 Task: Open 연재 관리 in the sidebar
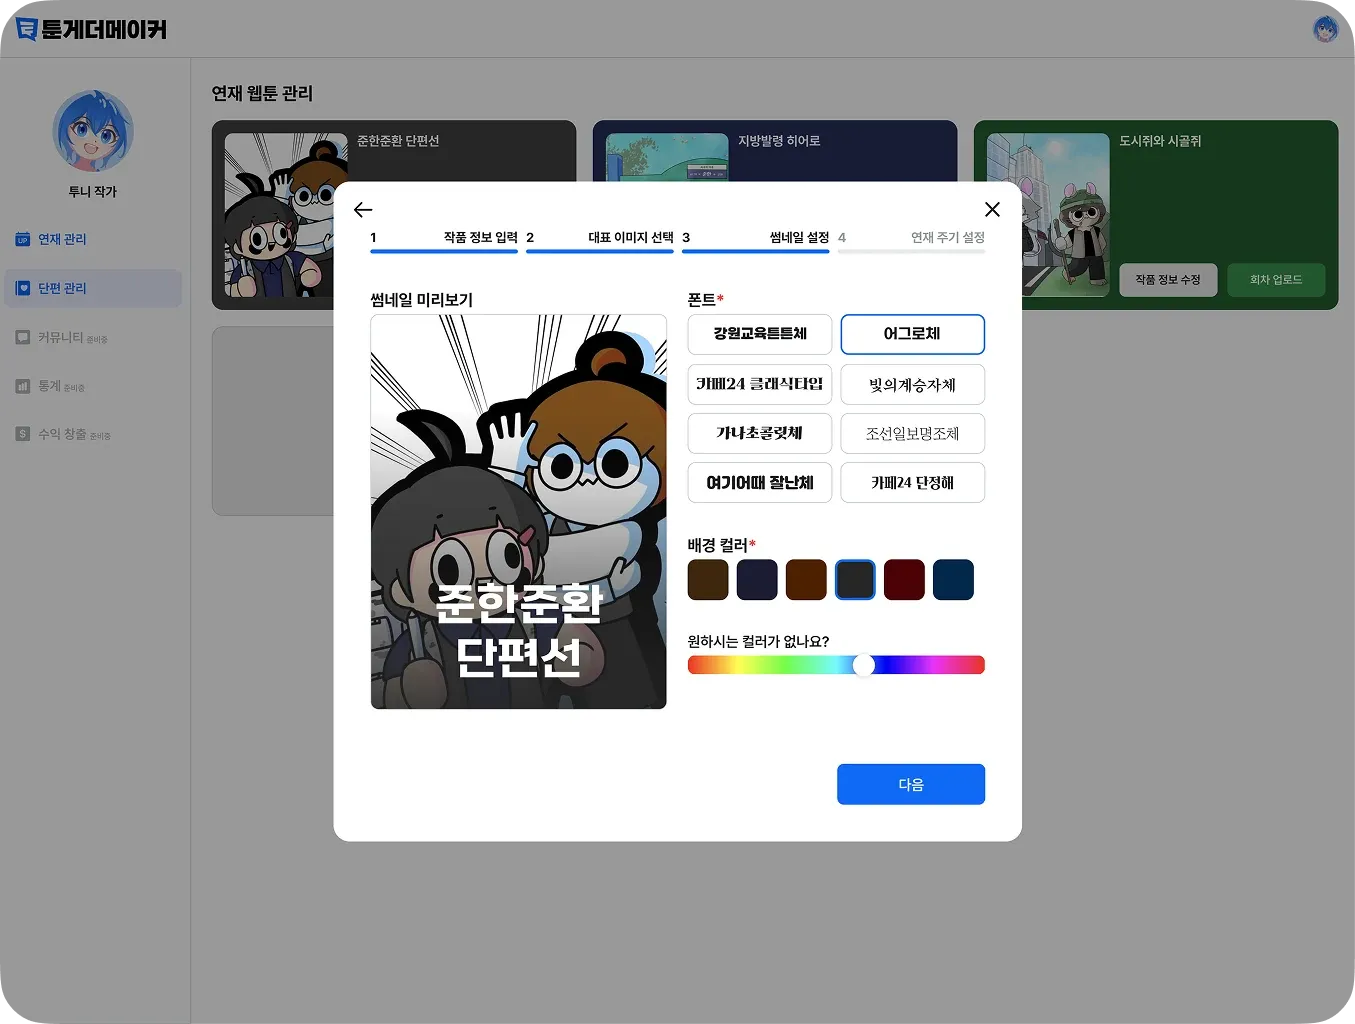click(x=93, y=239)
